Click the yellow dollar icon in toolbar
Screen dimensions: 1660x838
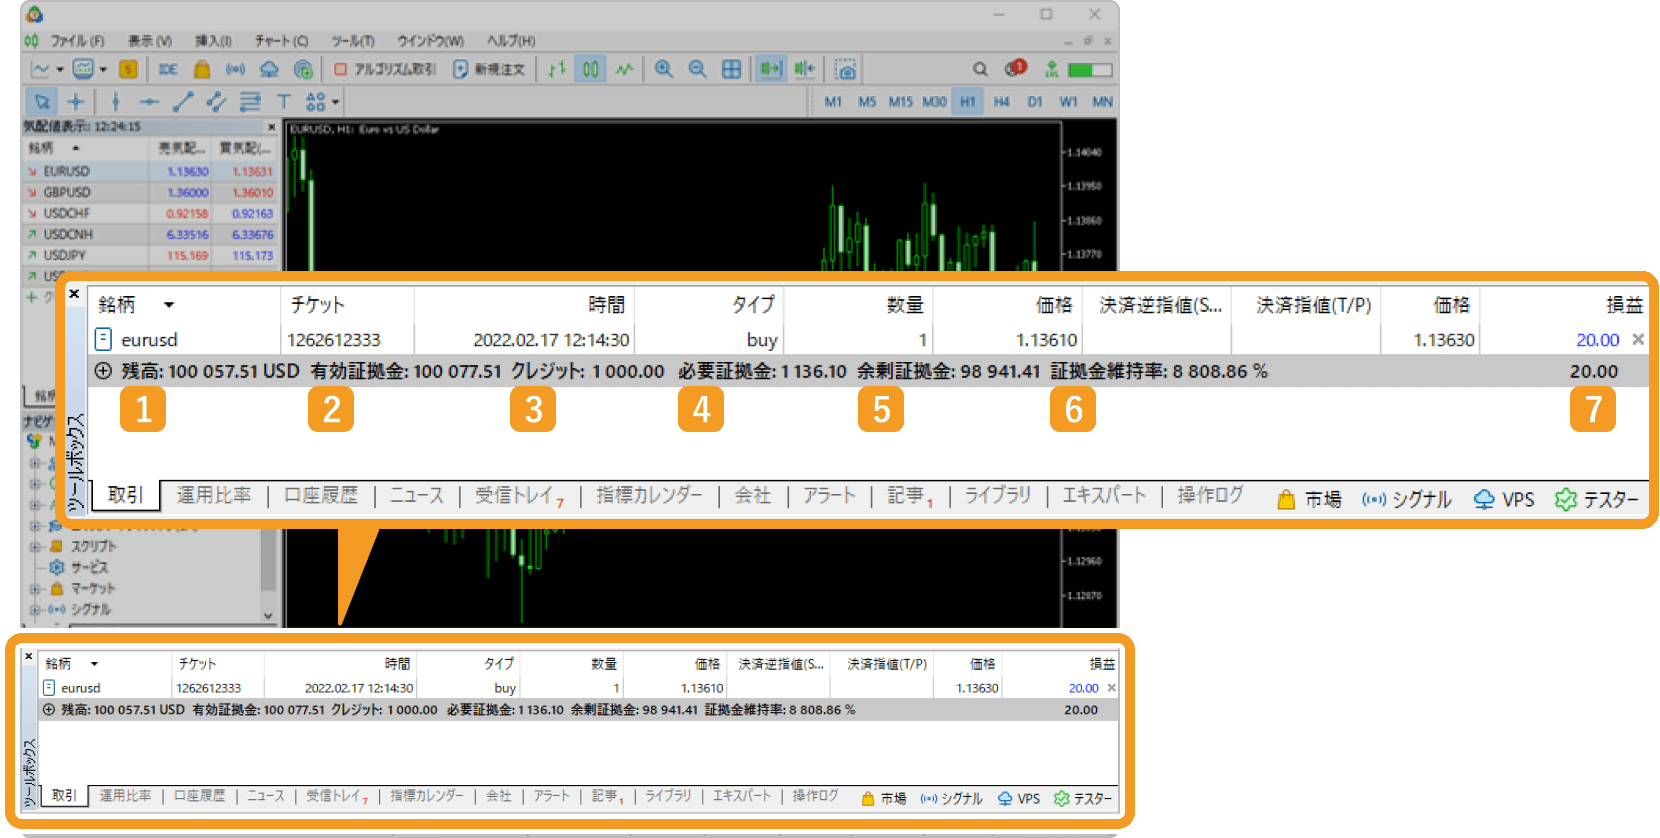coord(128,69)
